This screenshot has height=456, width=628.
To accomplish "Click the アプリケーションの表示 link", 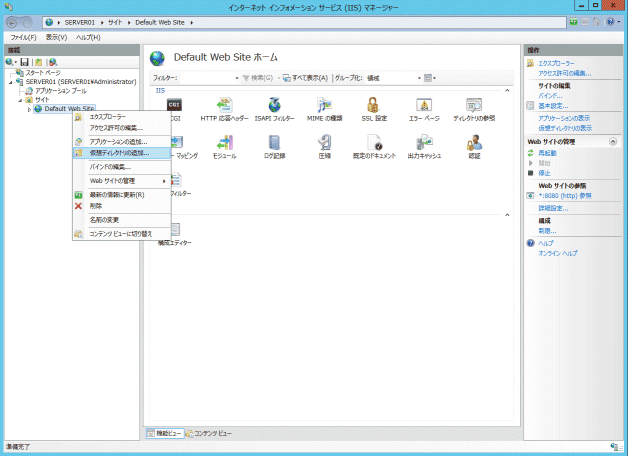I will pyautogui.click(x=564, y=118).
